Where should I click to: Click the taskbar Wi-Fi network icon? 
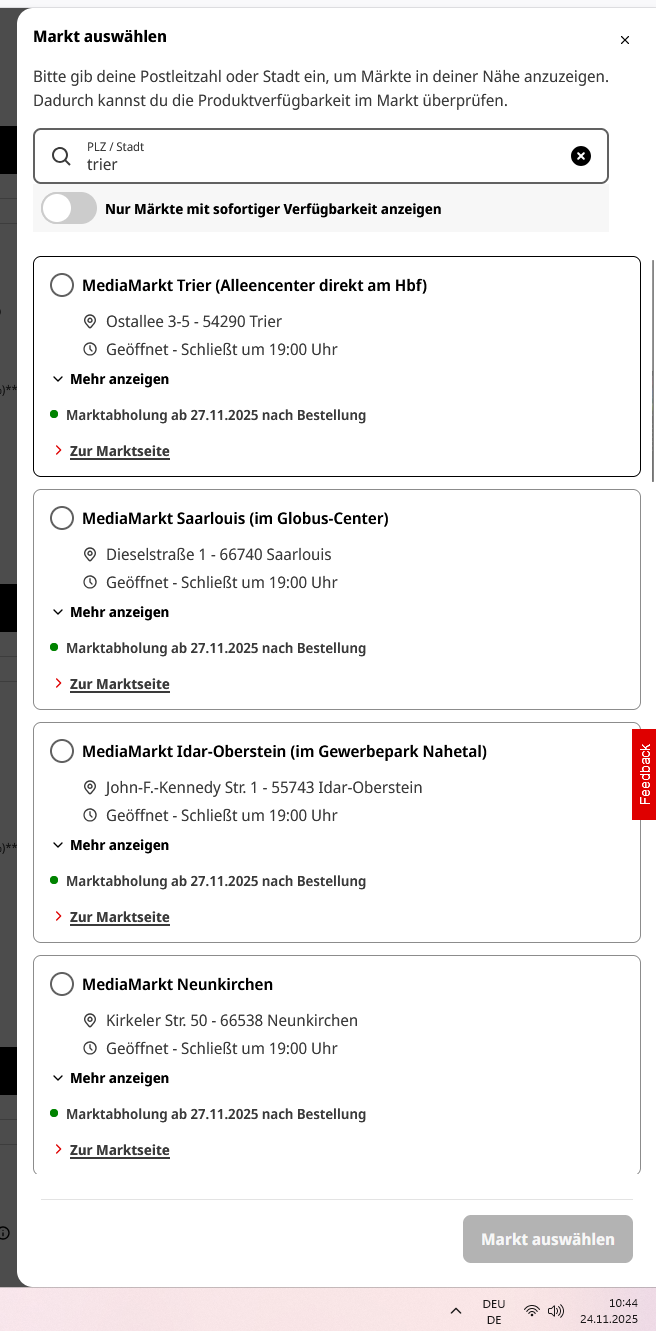[x=532, y=1311]
